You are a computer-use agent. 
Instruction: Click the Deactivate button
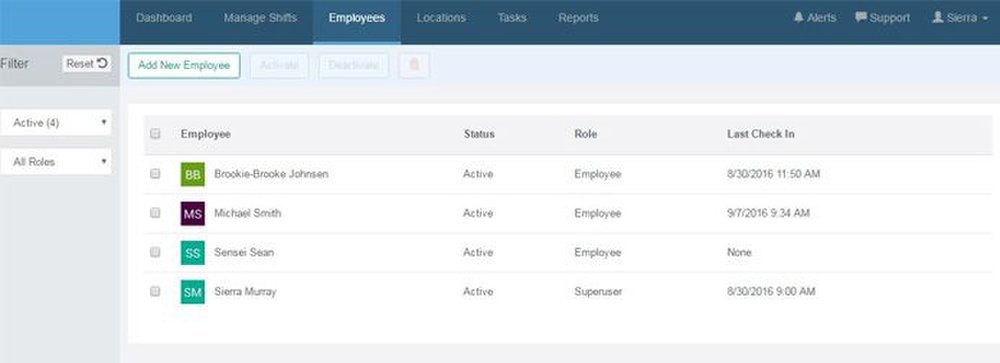353,65
